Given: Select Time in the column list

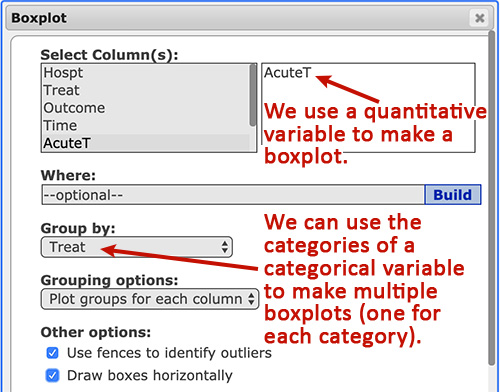Looking at the screenshot, I should pos(146,126).
